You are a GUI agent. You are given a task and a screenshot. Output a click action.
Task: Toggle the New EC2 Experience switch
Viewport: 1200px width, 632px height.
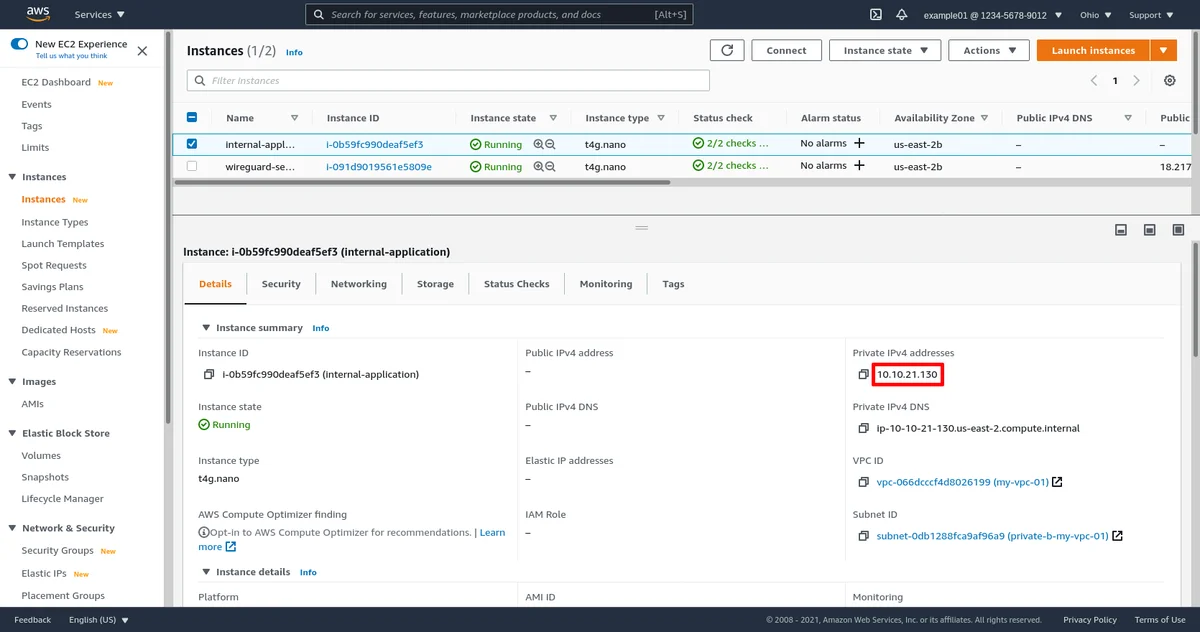(20, 44)
